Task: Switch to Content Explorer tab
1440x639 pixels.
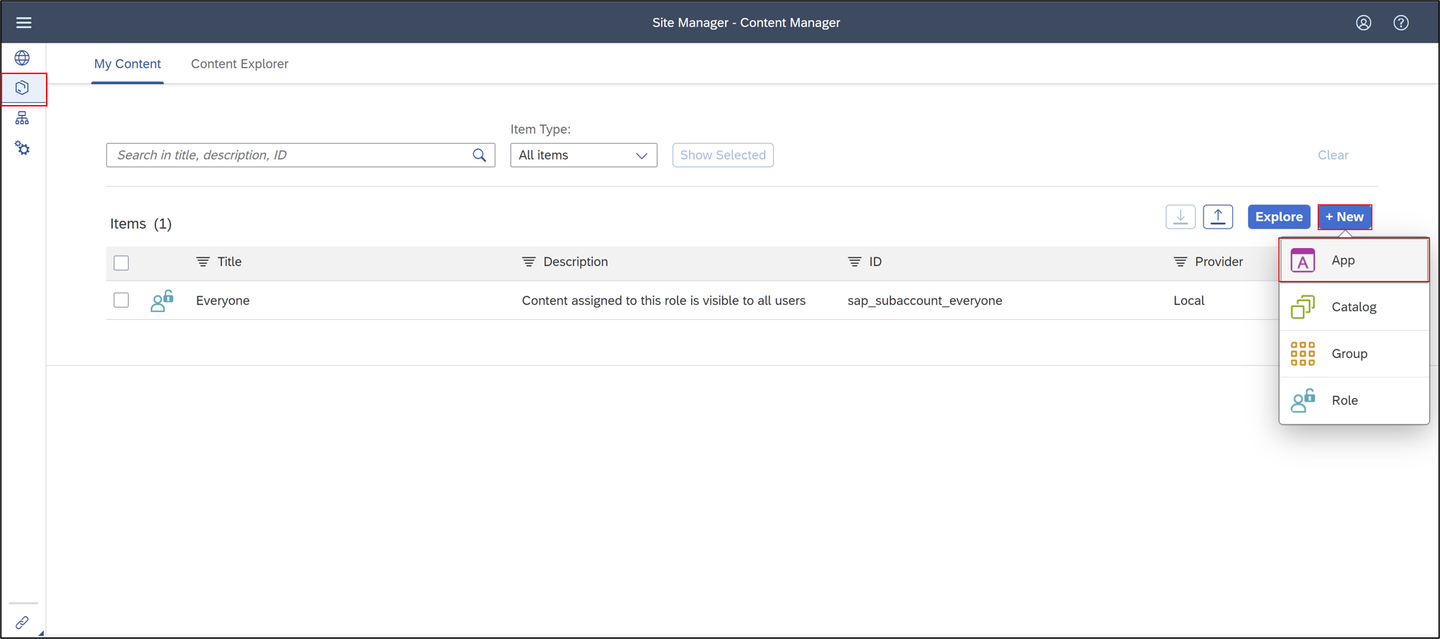Action: tap(240, 64)
